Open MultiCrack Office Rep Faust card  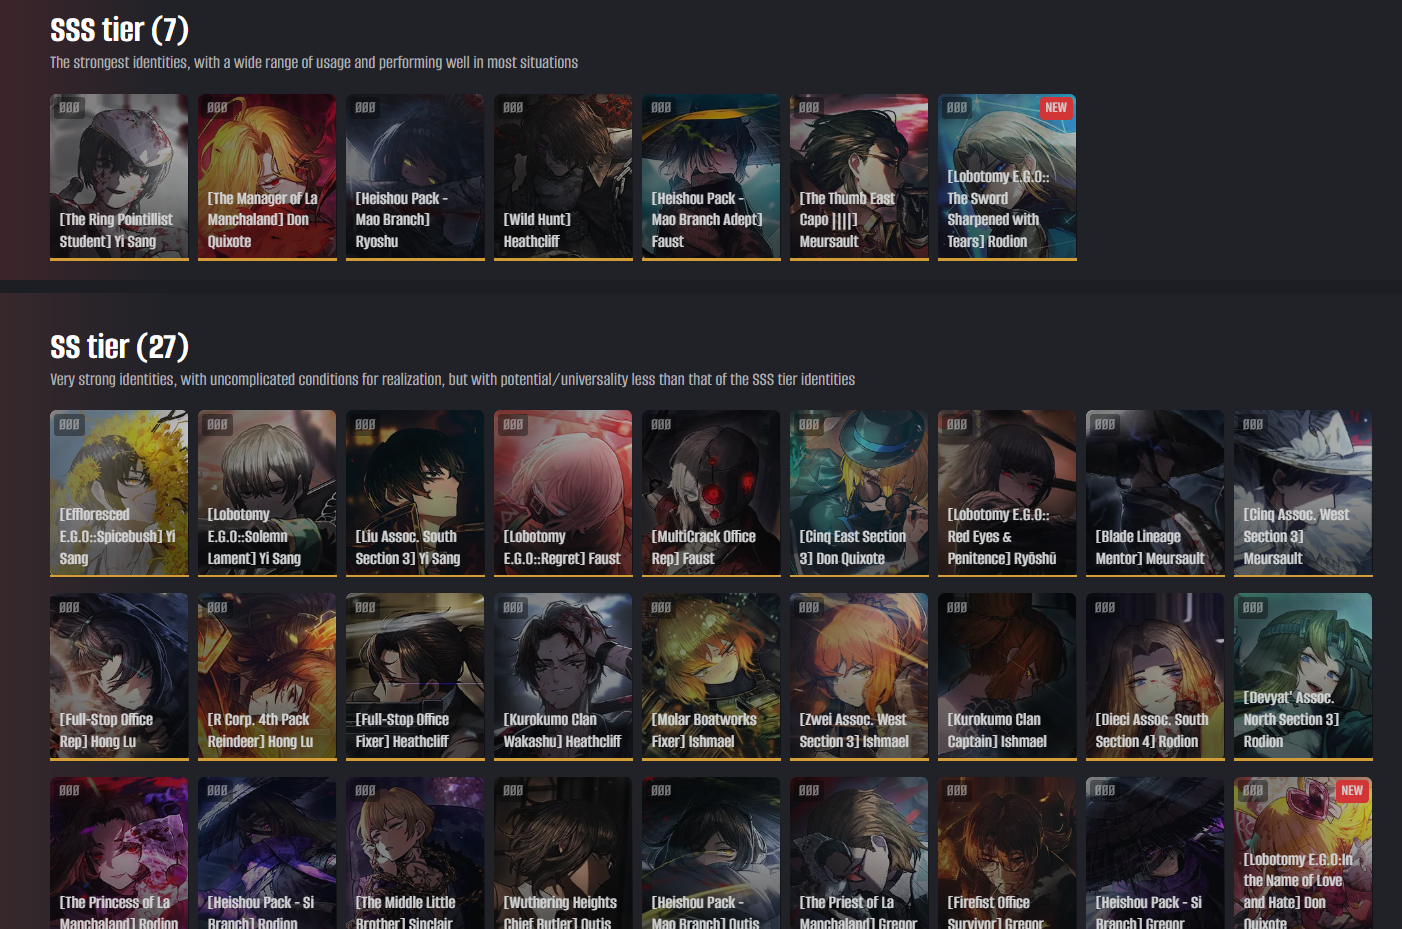711,493
